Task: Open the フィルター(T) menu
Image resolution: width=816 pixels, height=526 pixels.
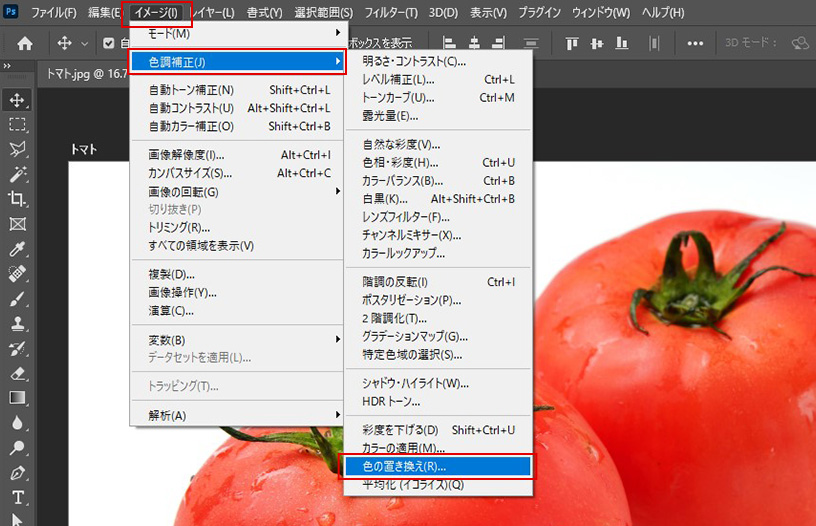Action: (x=390, y=12)
